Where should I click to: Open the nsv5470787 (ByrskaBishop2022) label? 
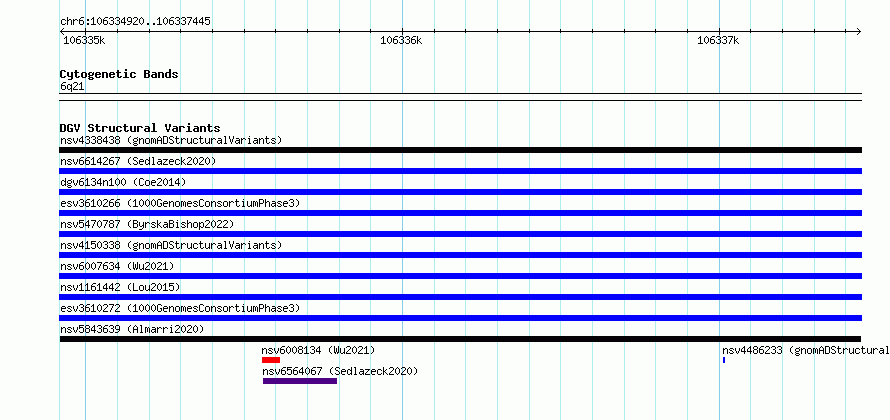(147, 224)
